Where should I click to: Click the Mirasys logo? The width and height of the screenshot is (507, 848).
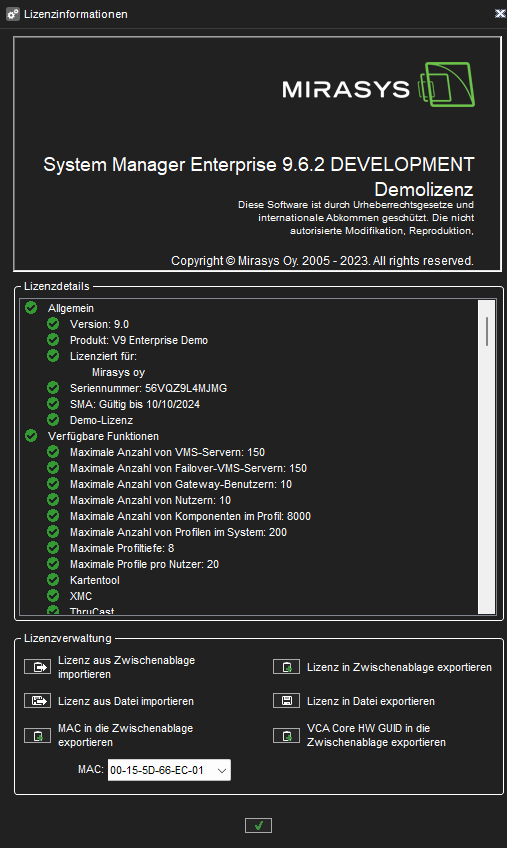coord(378,85)
